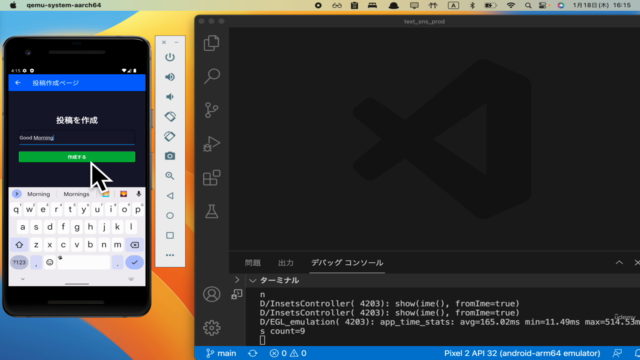Tap the space bar on the keyboard

(84, 262)
